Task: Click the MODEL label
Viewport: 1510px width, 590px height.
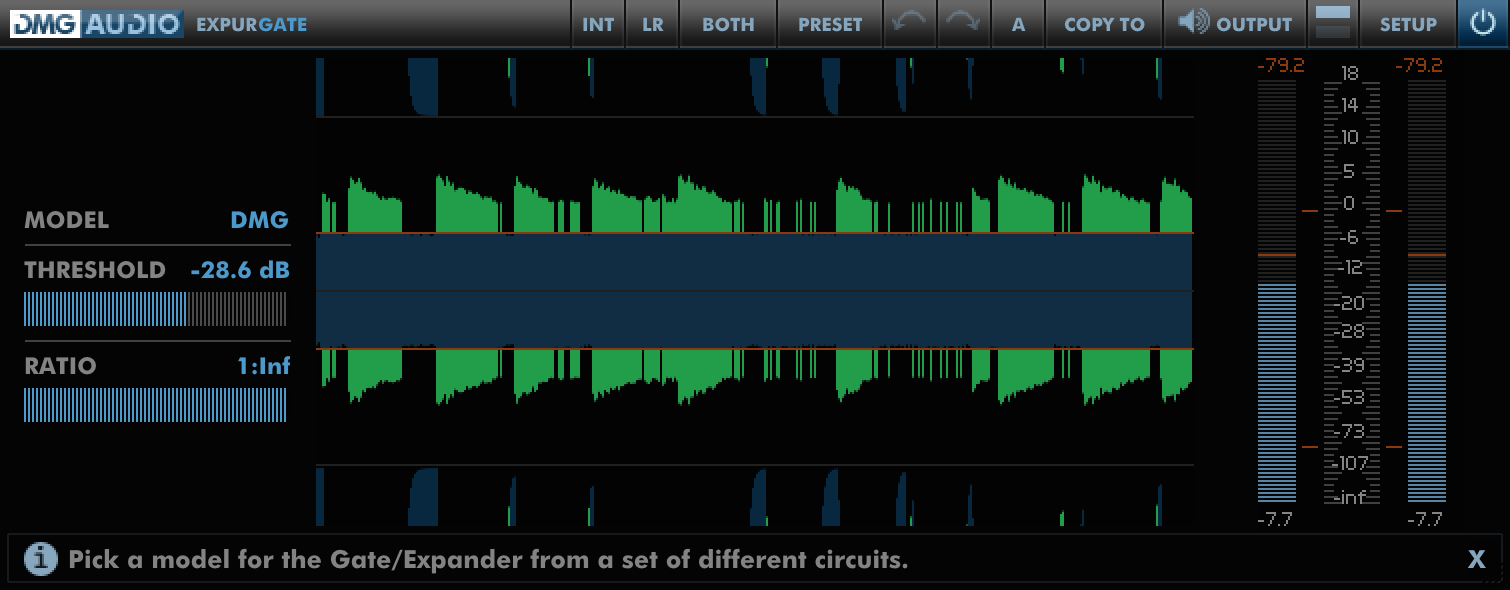Action: [66, 220]
